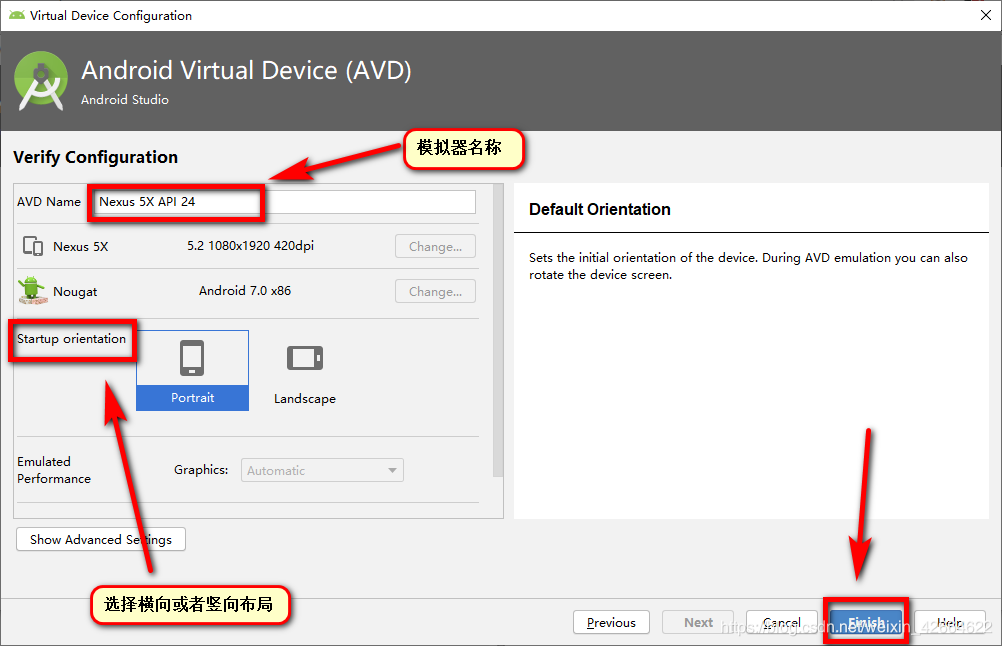1002x646 pixels.
Task: Close the Virtual Device Configuration window
Action: [x=985, y=15]
